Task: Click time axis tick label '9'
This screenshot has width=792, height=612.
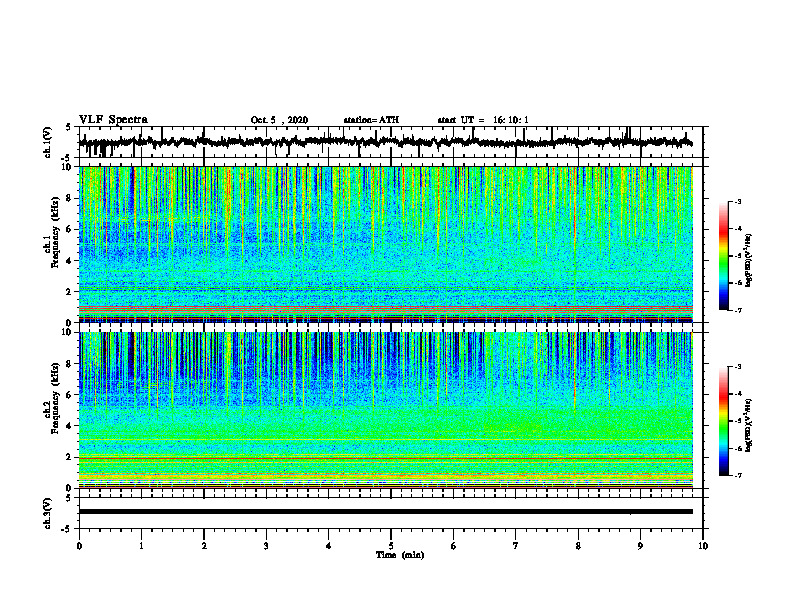Action: (x=640, y=546)
